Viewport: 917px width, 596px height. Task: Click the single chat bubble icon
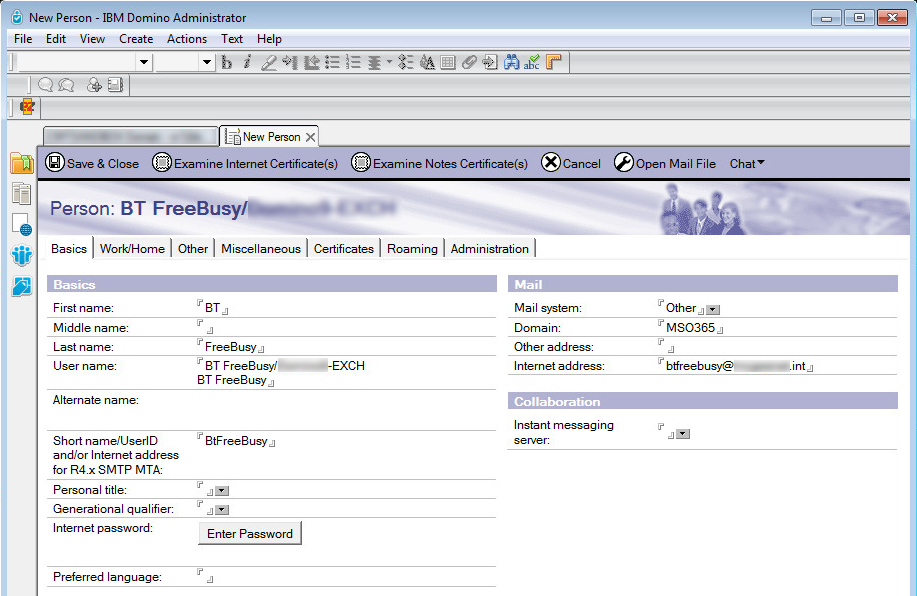(x=46, y=85)
